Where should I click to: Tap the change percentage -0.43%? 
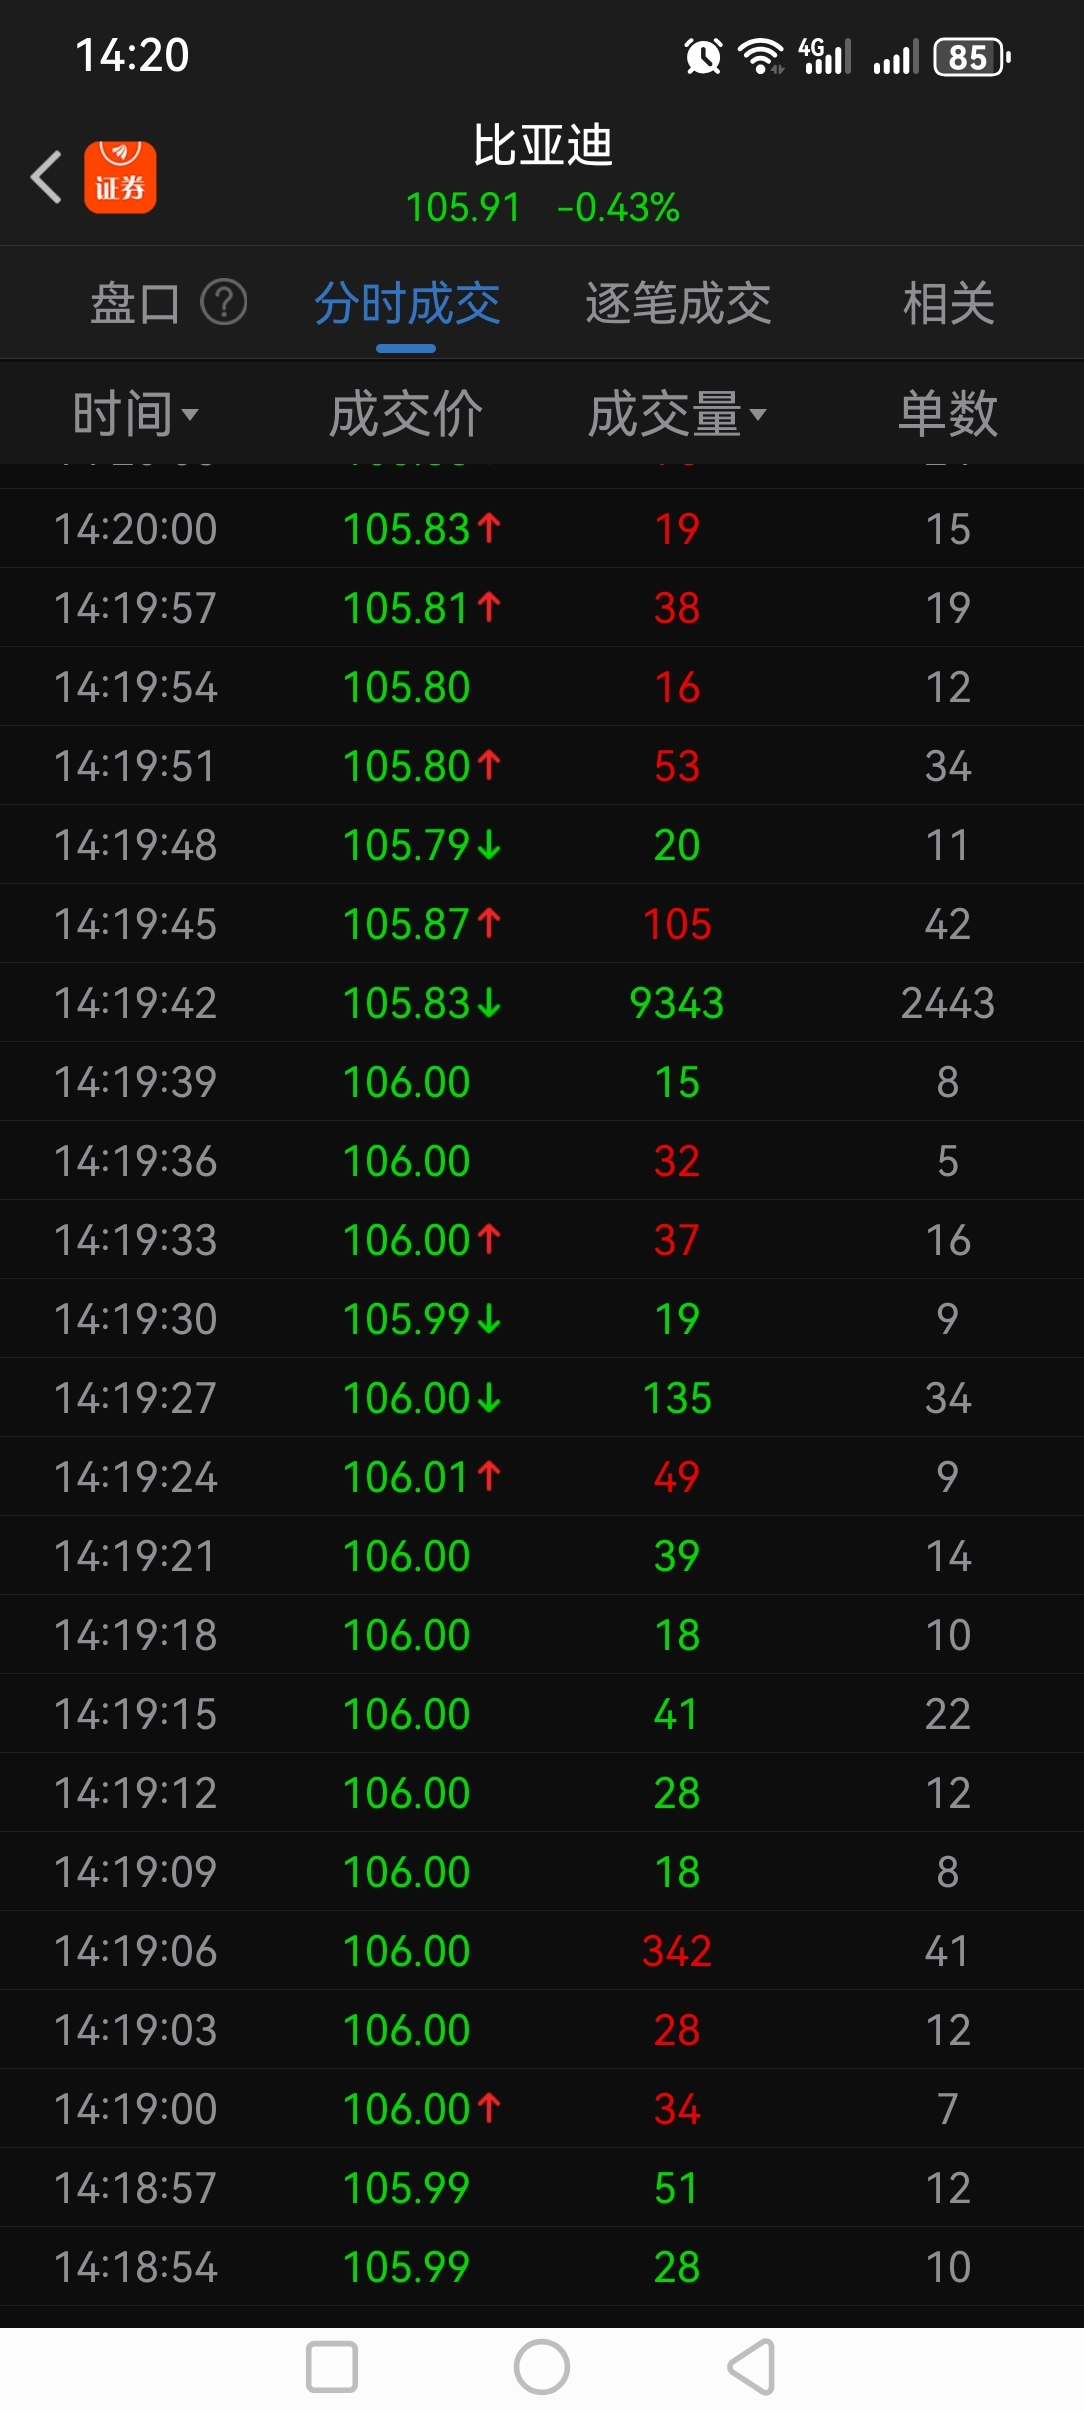tap(618, 208)
